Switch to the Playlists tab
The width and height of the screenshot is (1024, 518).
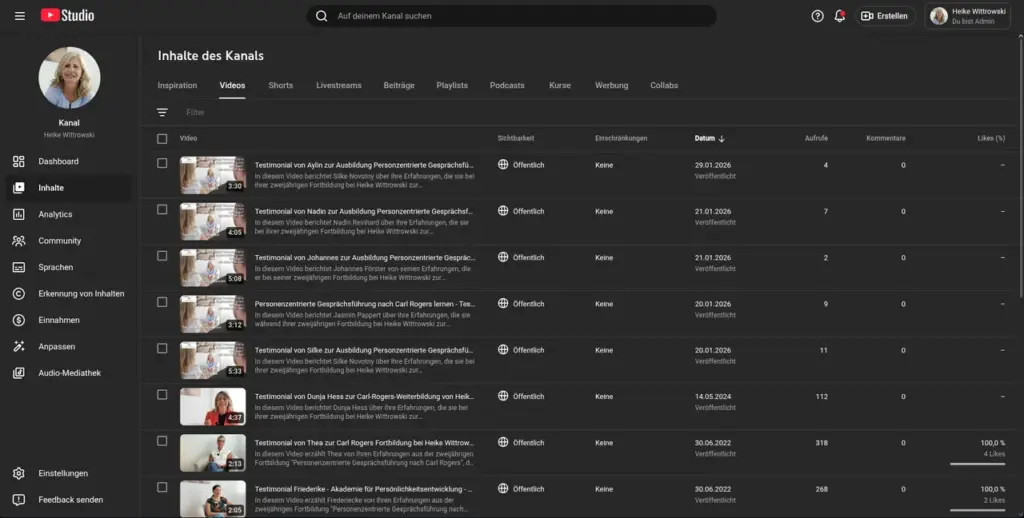coord(452,86)
